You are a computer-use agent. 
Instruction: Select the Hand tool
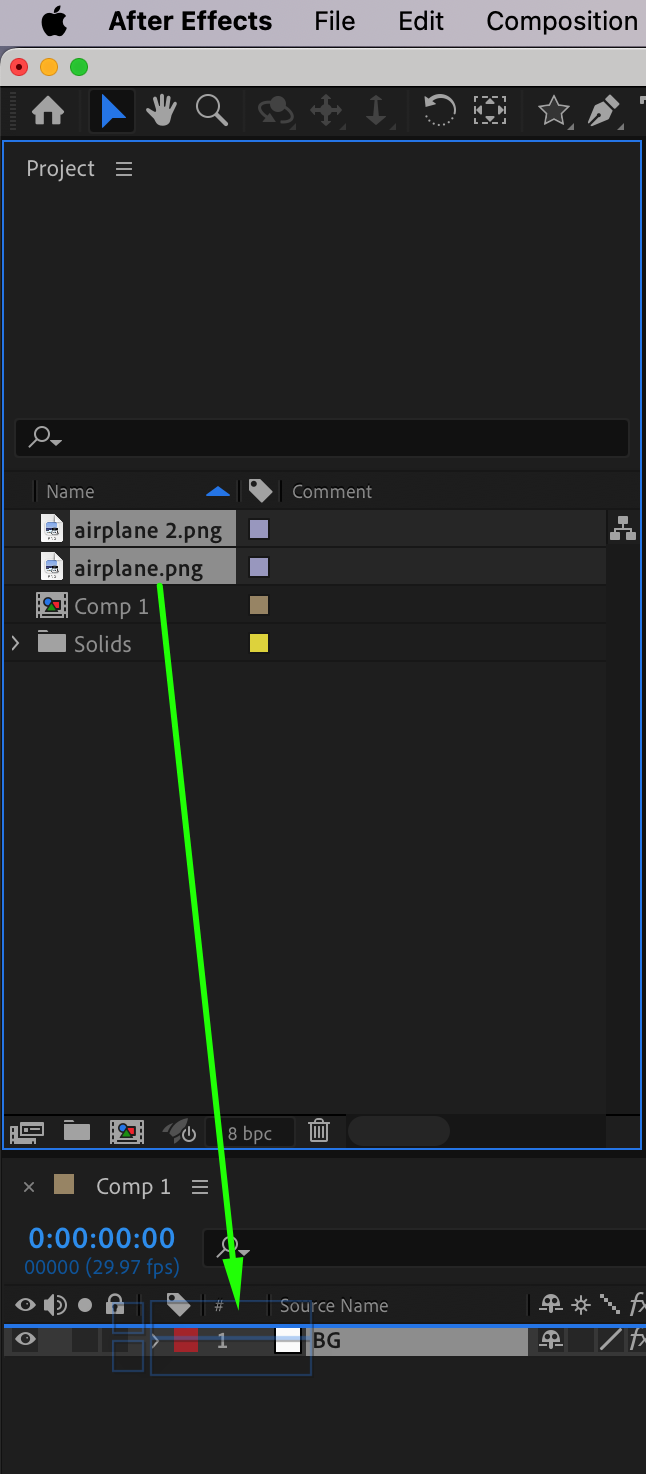161,111
